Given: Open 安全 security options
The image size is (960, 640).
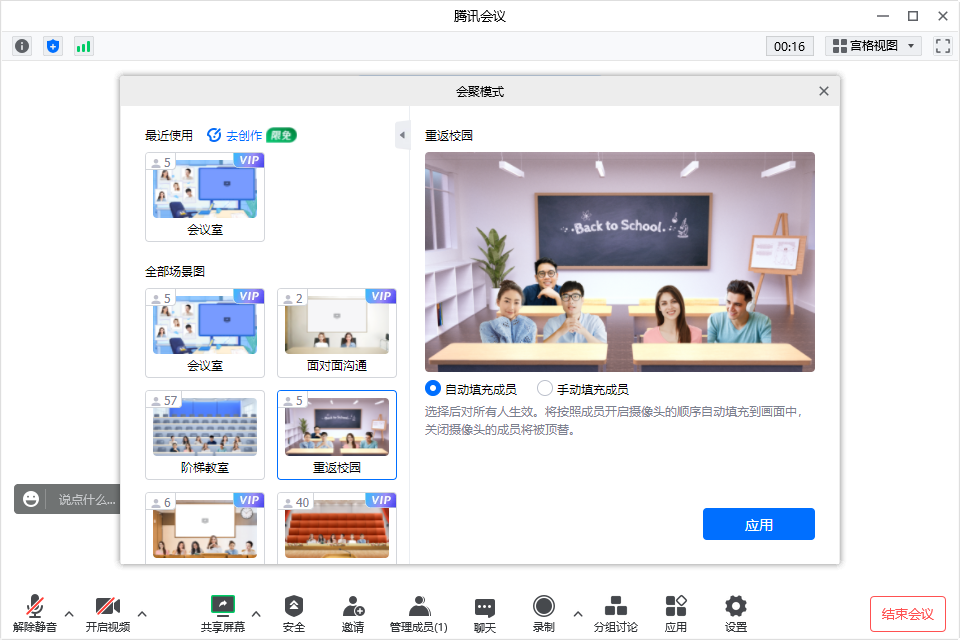Looking at the screenshot, I should [294, 614].
